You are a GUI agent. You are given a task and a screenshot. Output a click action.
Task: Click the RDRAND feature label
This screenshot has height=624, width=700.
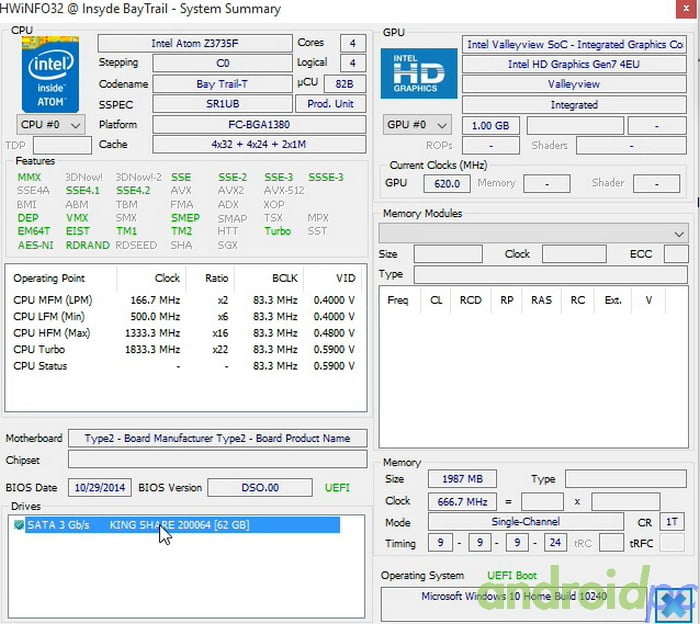coord(88,245)
